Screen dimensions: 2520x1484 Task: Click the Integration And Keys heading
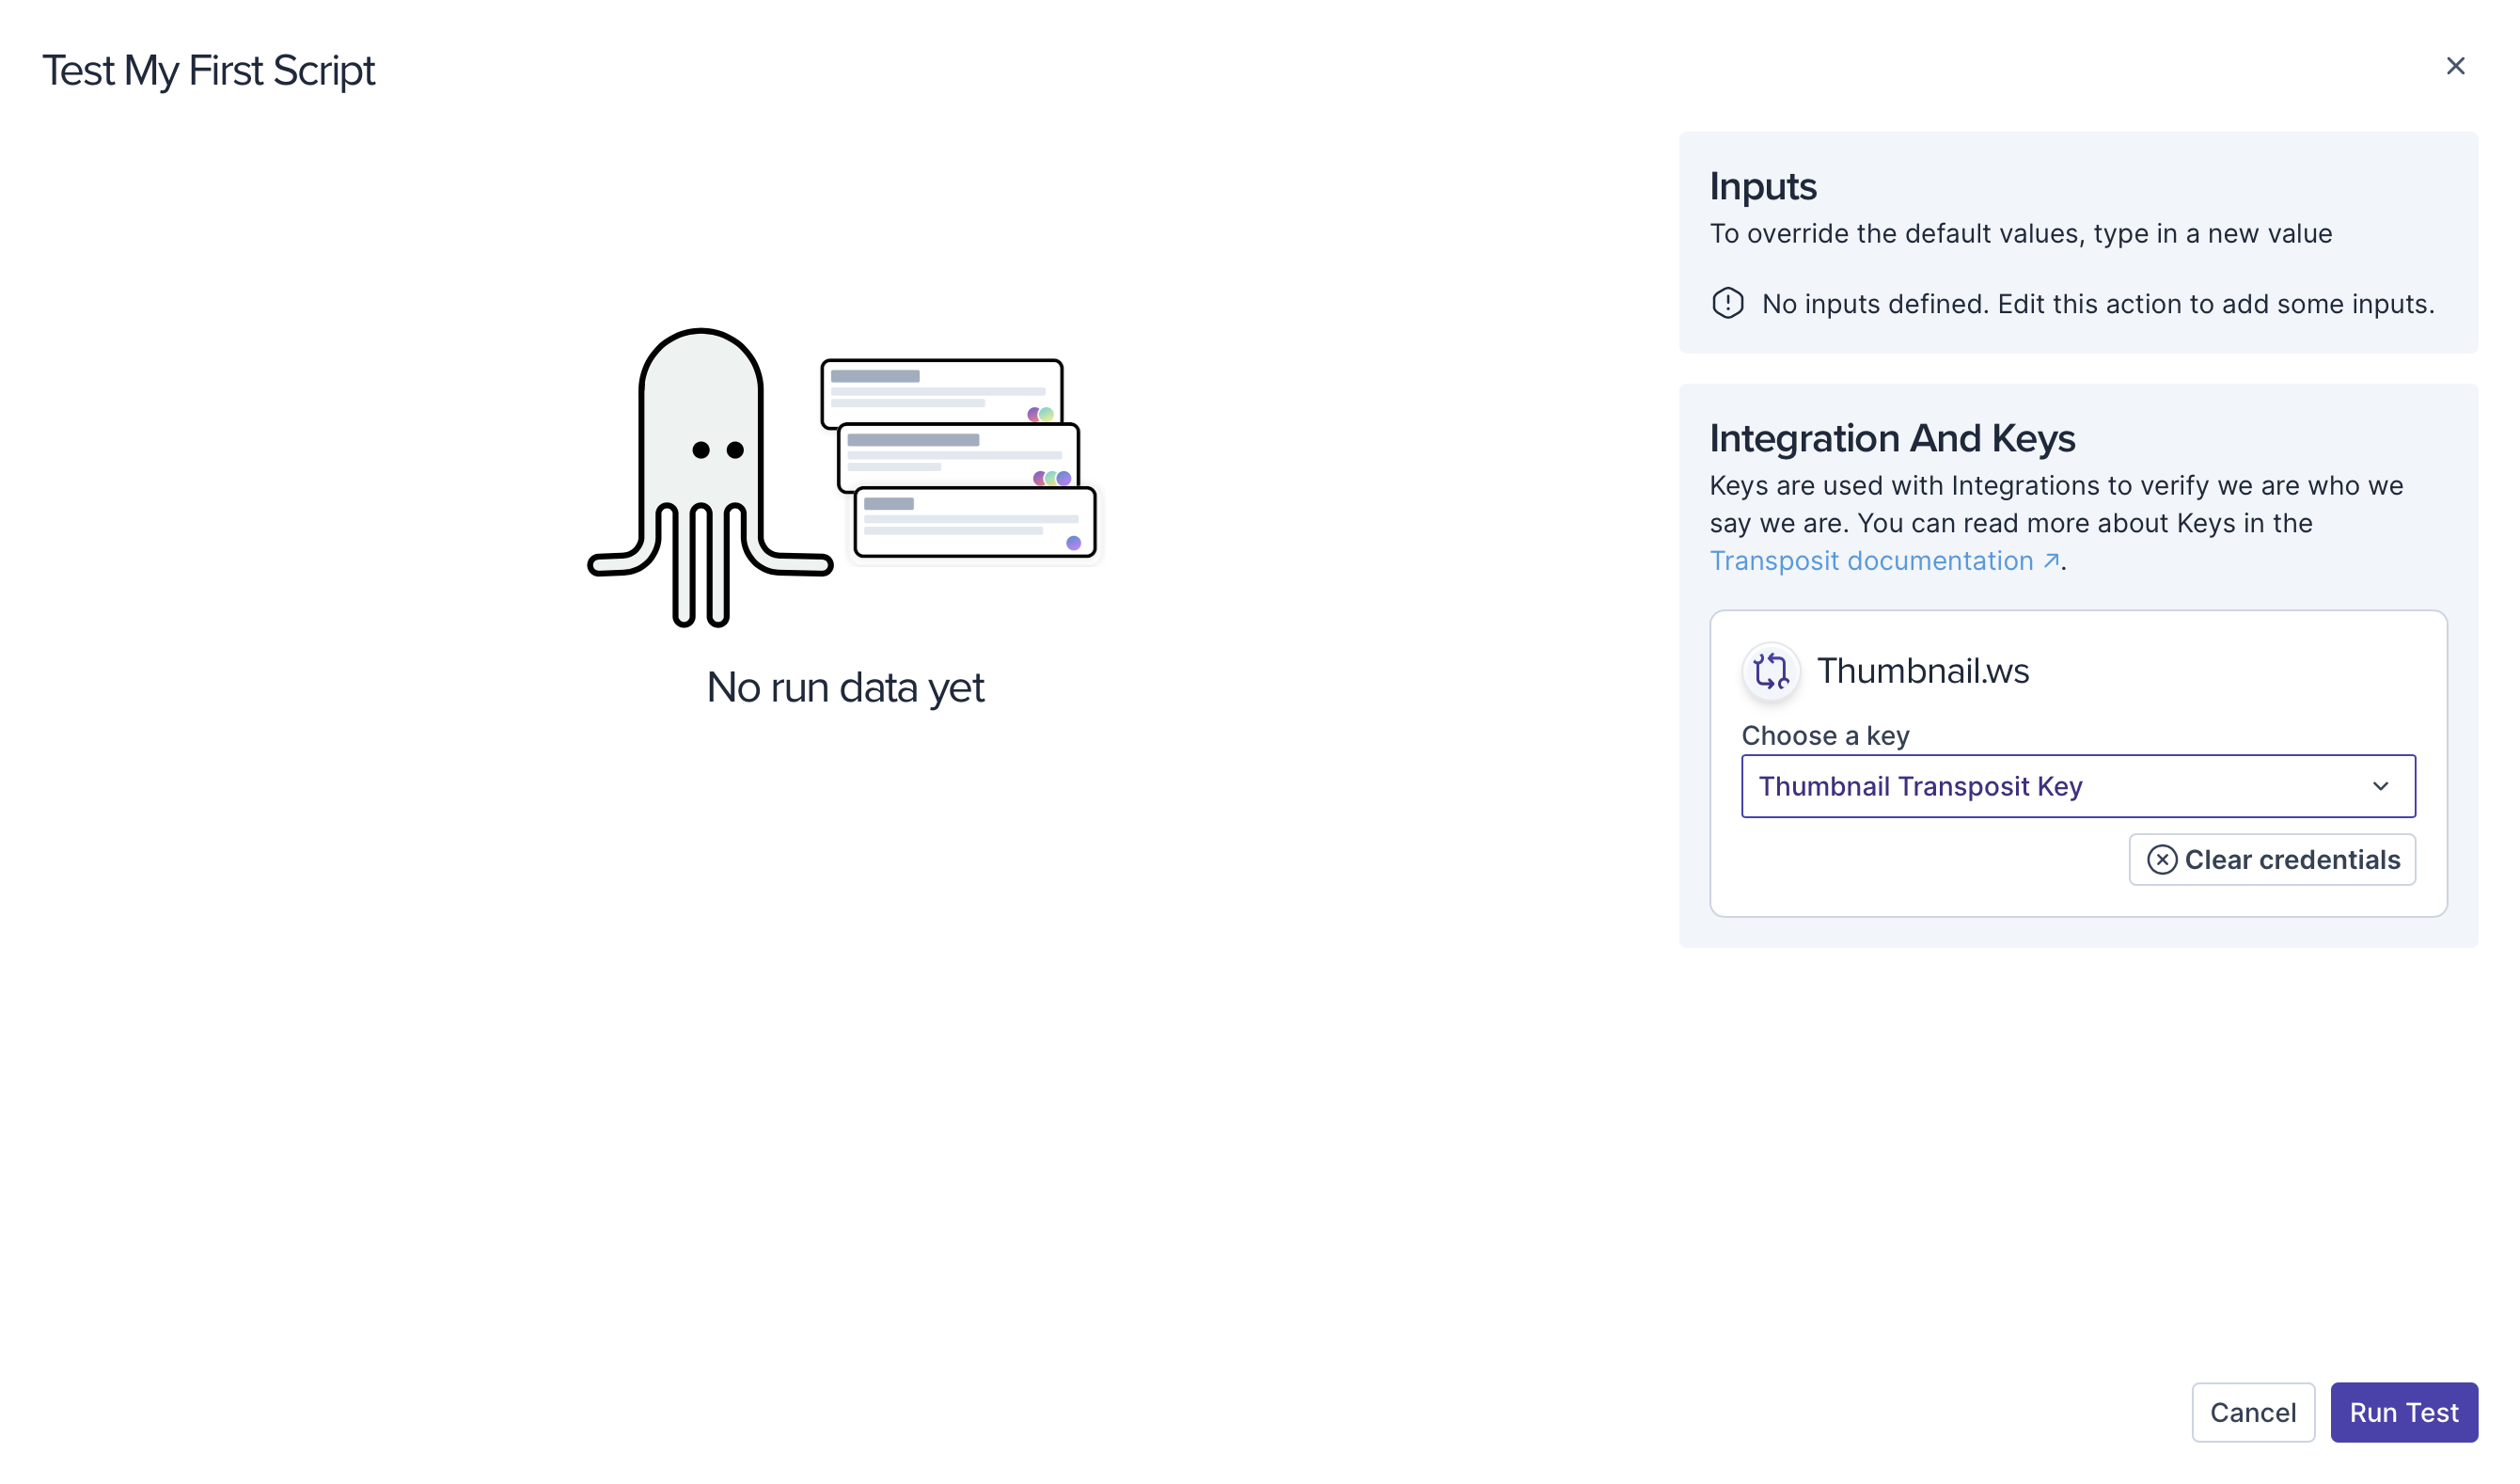[1891, 439]
